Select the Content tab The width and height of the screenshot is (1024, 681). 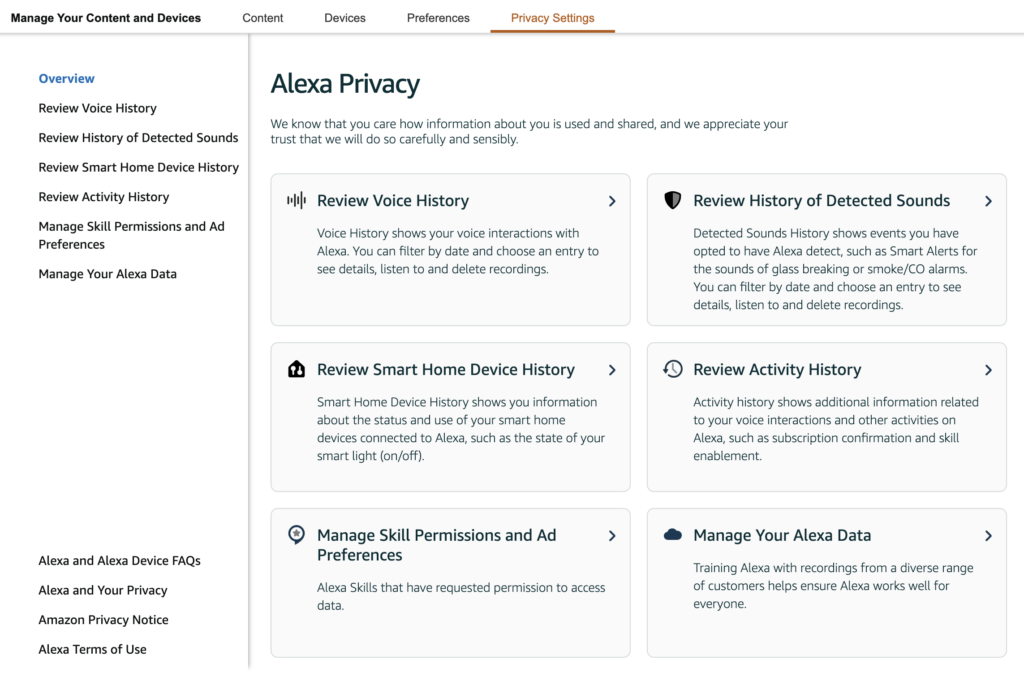[x=262, y=17]
